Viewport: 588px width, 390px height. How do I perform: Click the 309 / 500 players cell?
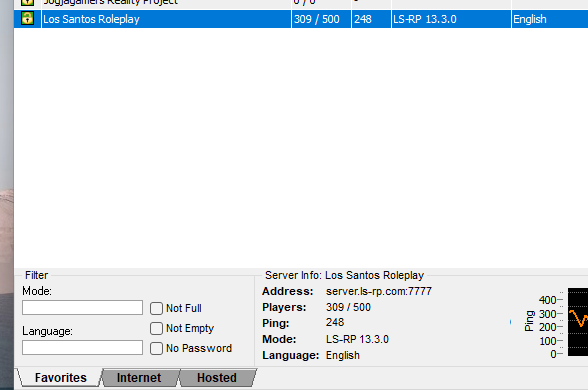pos(321,19)
